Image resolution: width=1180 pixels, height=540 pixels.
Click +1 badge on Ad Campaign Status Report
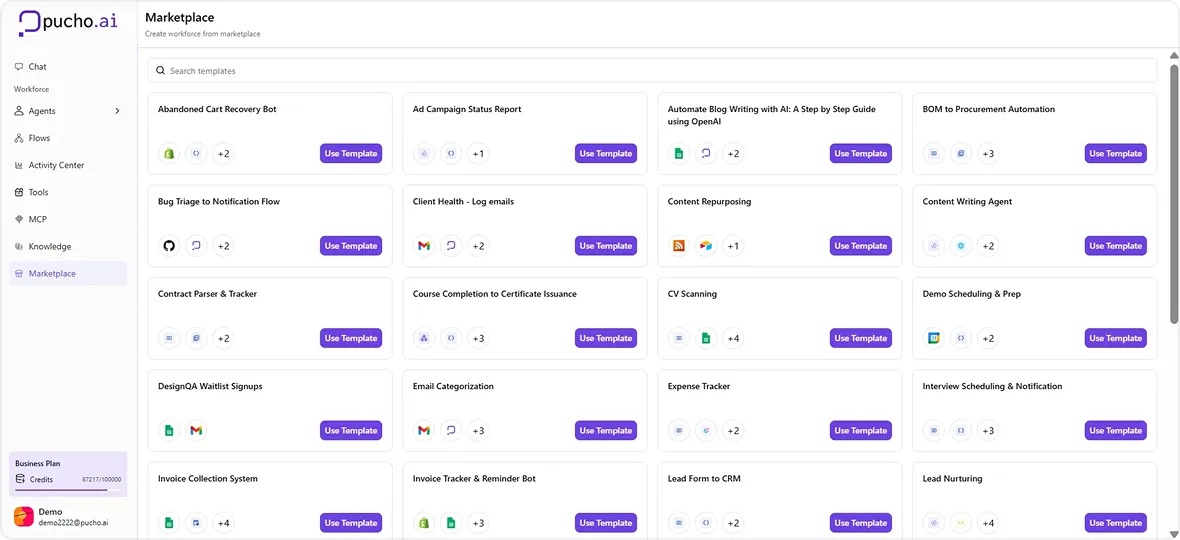[478, 153]
